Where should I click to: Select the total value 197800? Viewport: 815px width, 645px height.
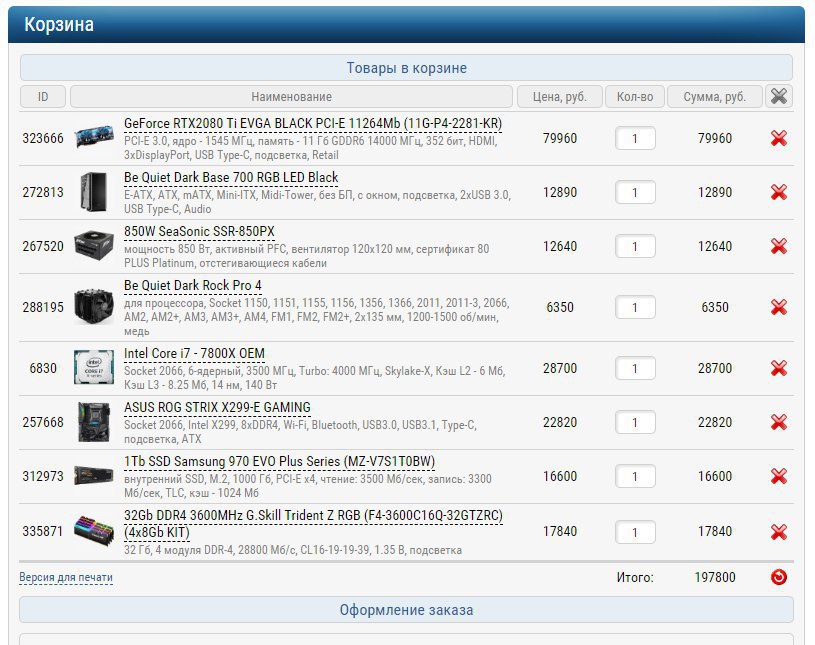715,577
